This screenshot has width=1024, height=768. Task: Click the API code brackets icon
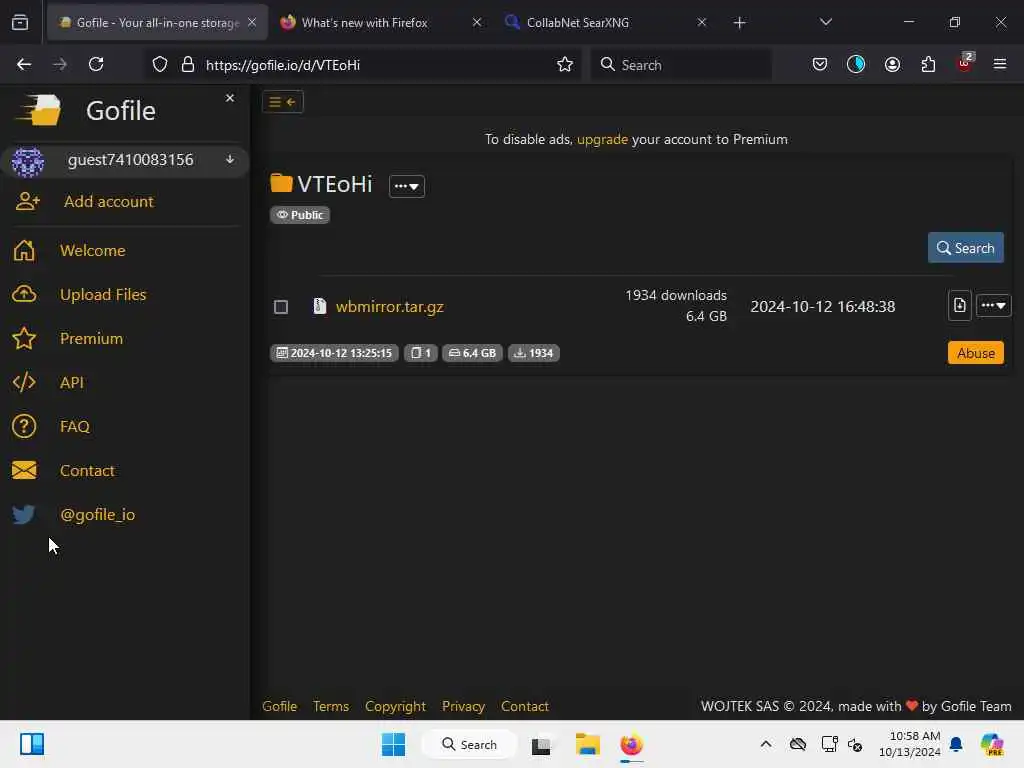24,382
